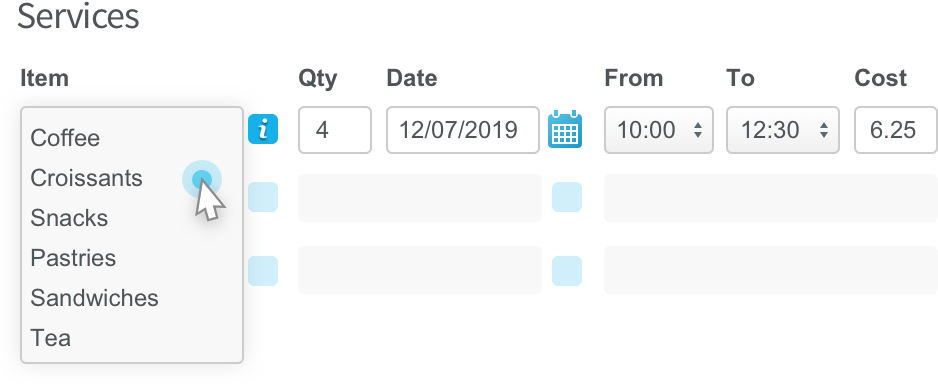Select Tea from the item list
Screen dimensions: 938x384
[x=51, y=338]
